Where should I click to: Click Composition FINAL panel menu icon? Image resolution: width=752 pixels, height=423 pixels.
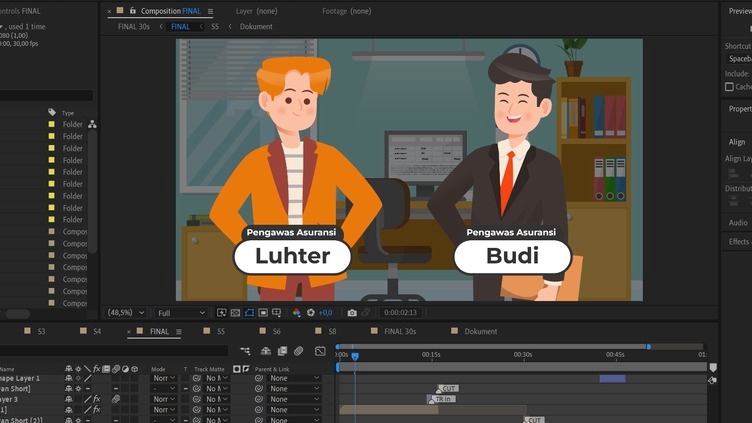coord(210,11)
